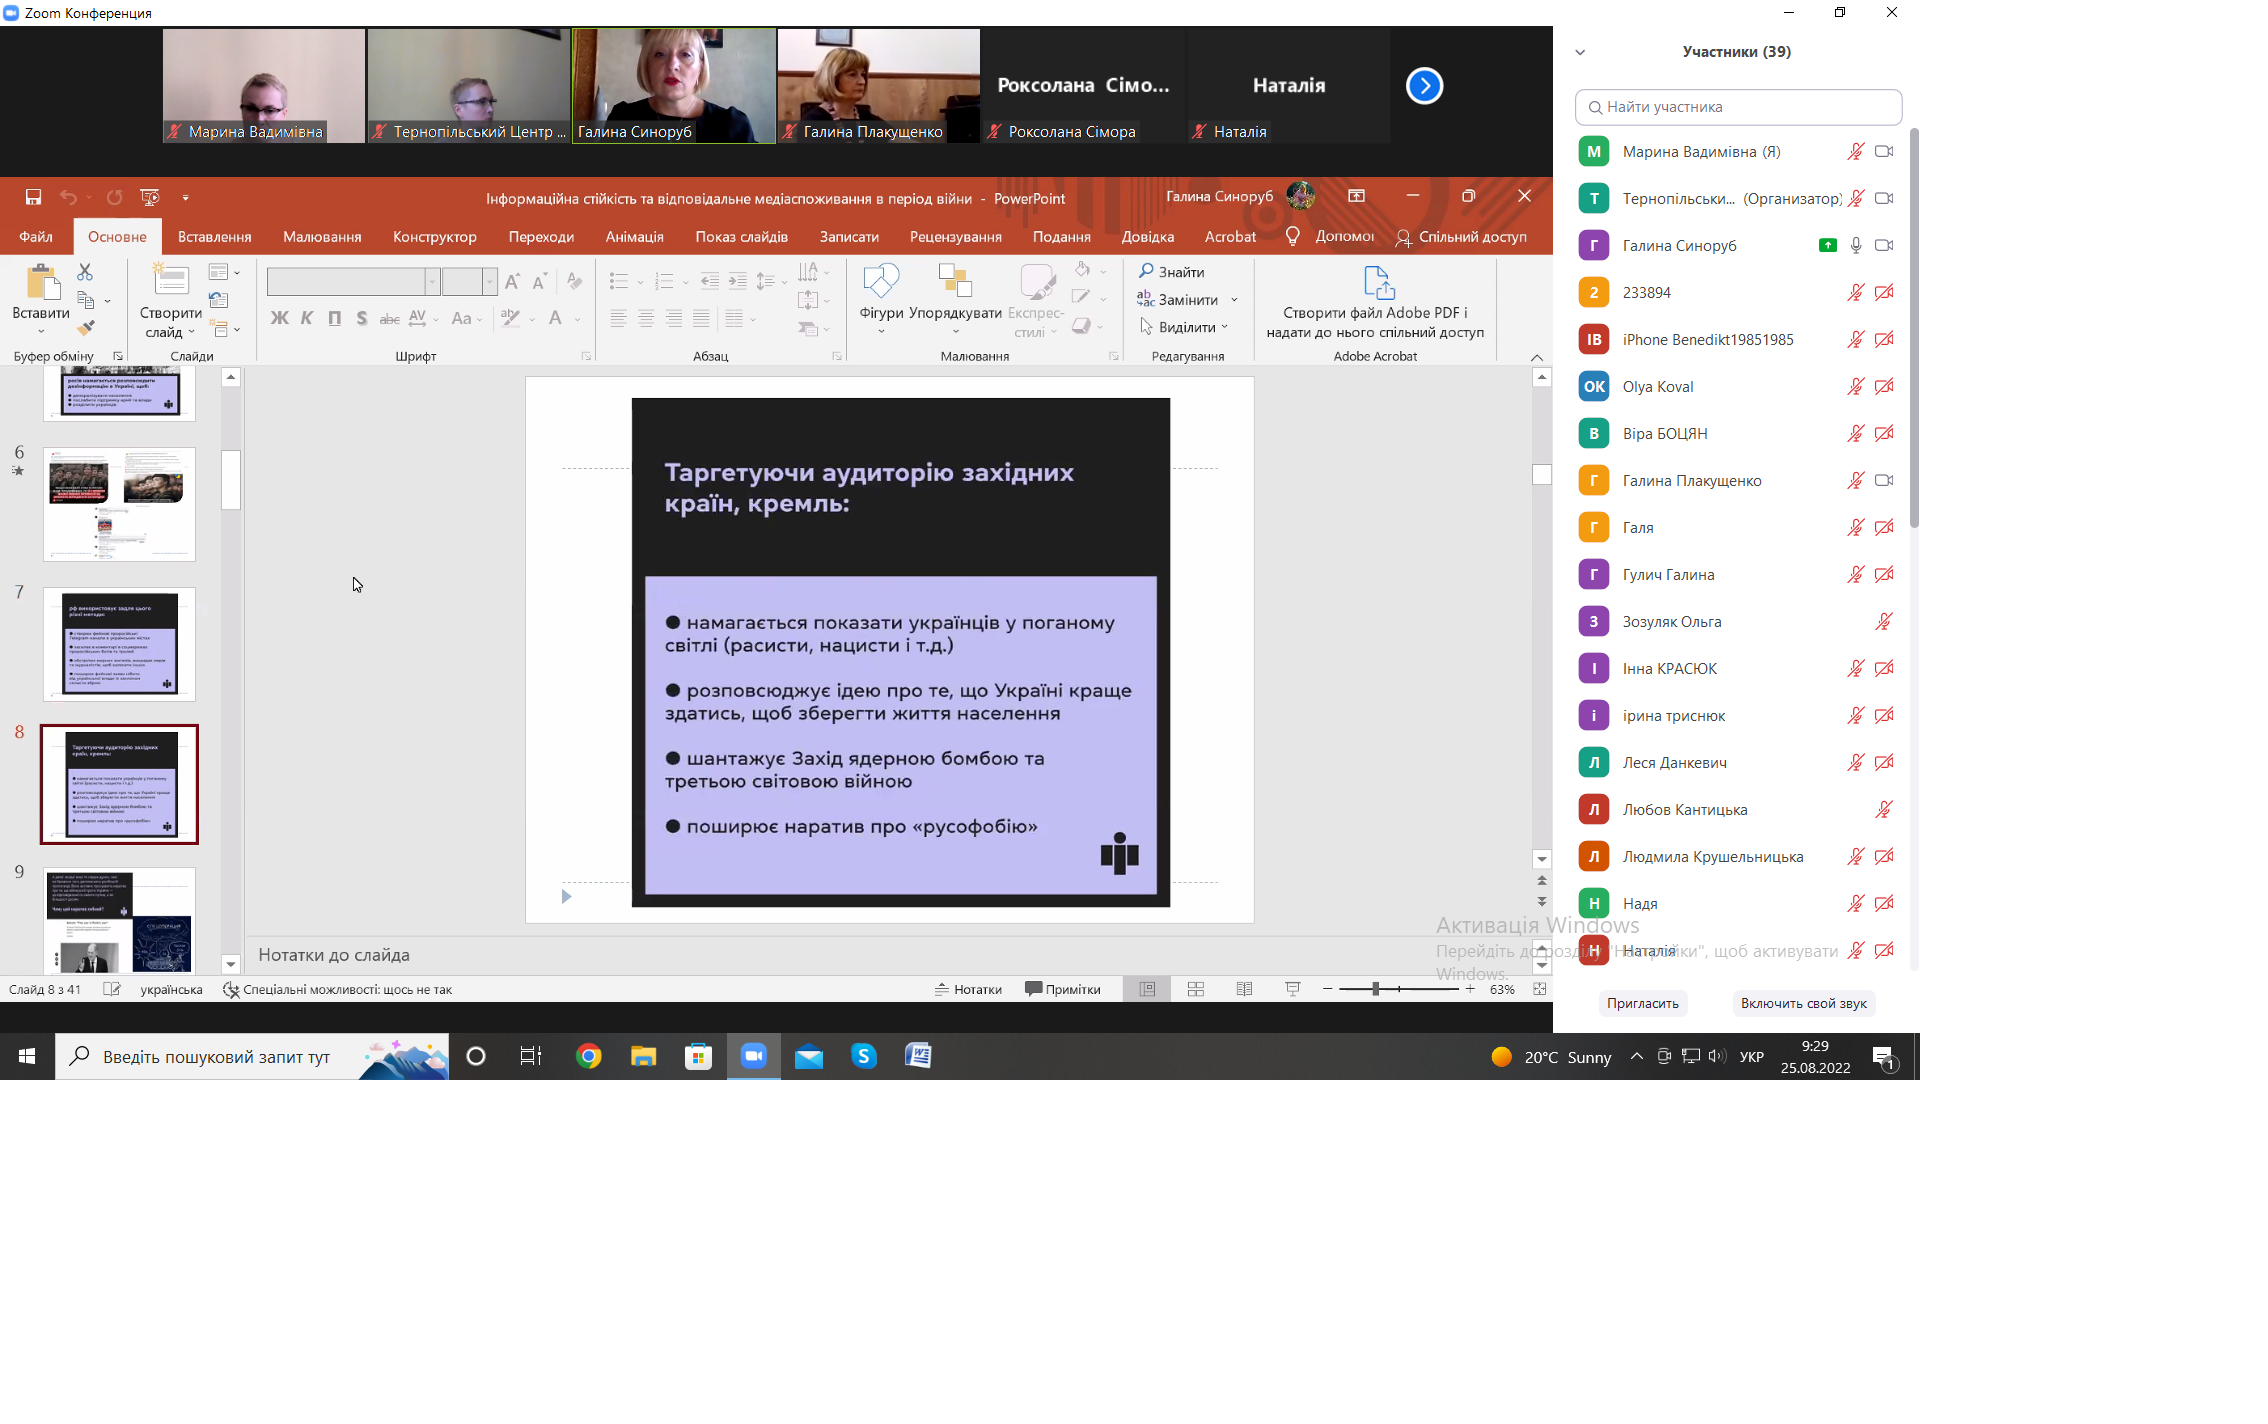Click in Нотатки до слайда notes area
This screenshot has height=1424, width=2268.
point(890,955)
